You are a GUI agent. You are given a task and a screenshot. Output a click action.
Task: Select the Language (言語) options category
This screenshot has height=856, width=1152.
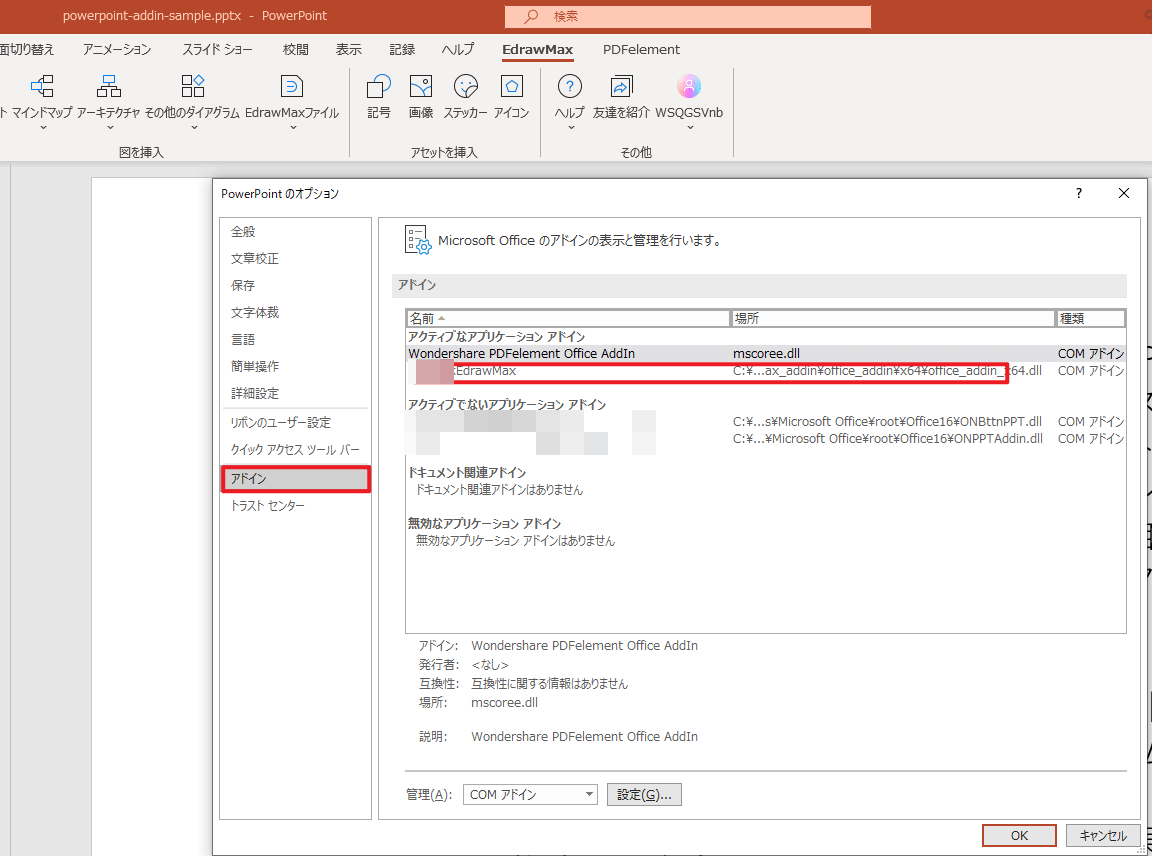[295, 339]
